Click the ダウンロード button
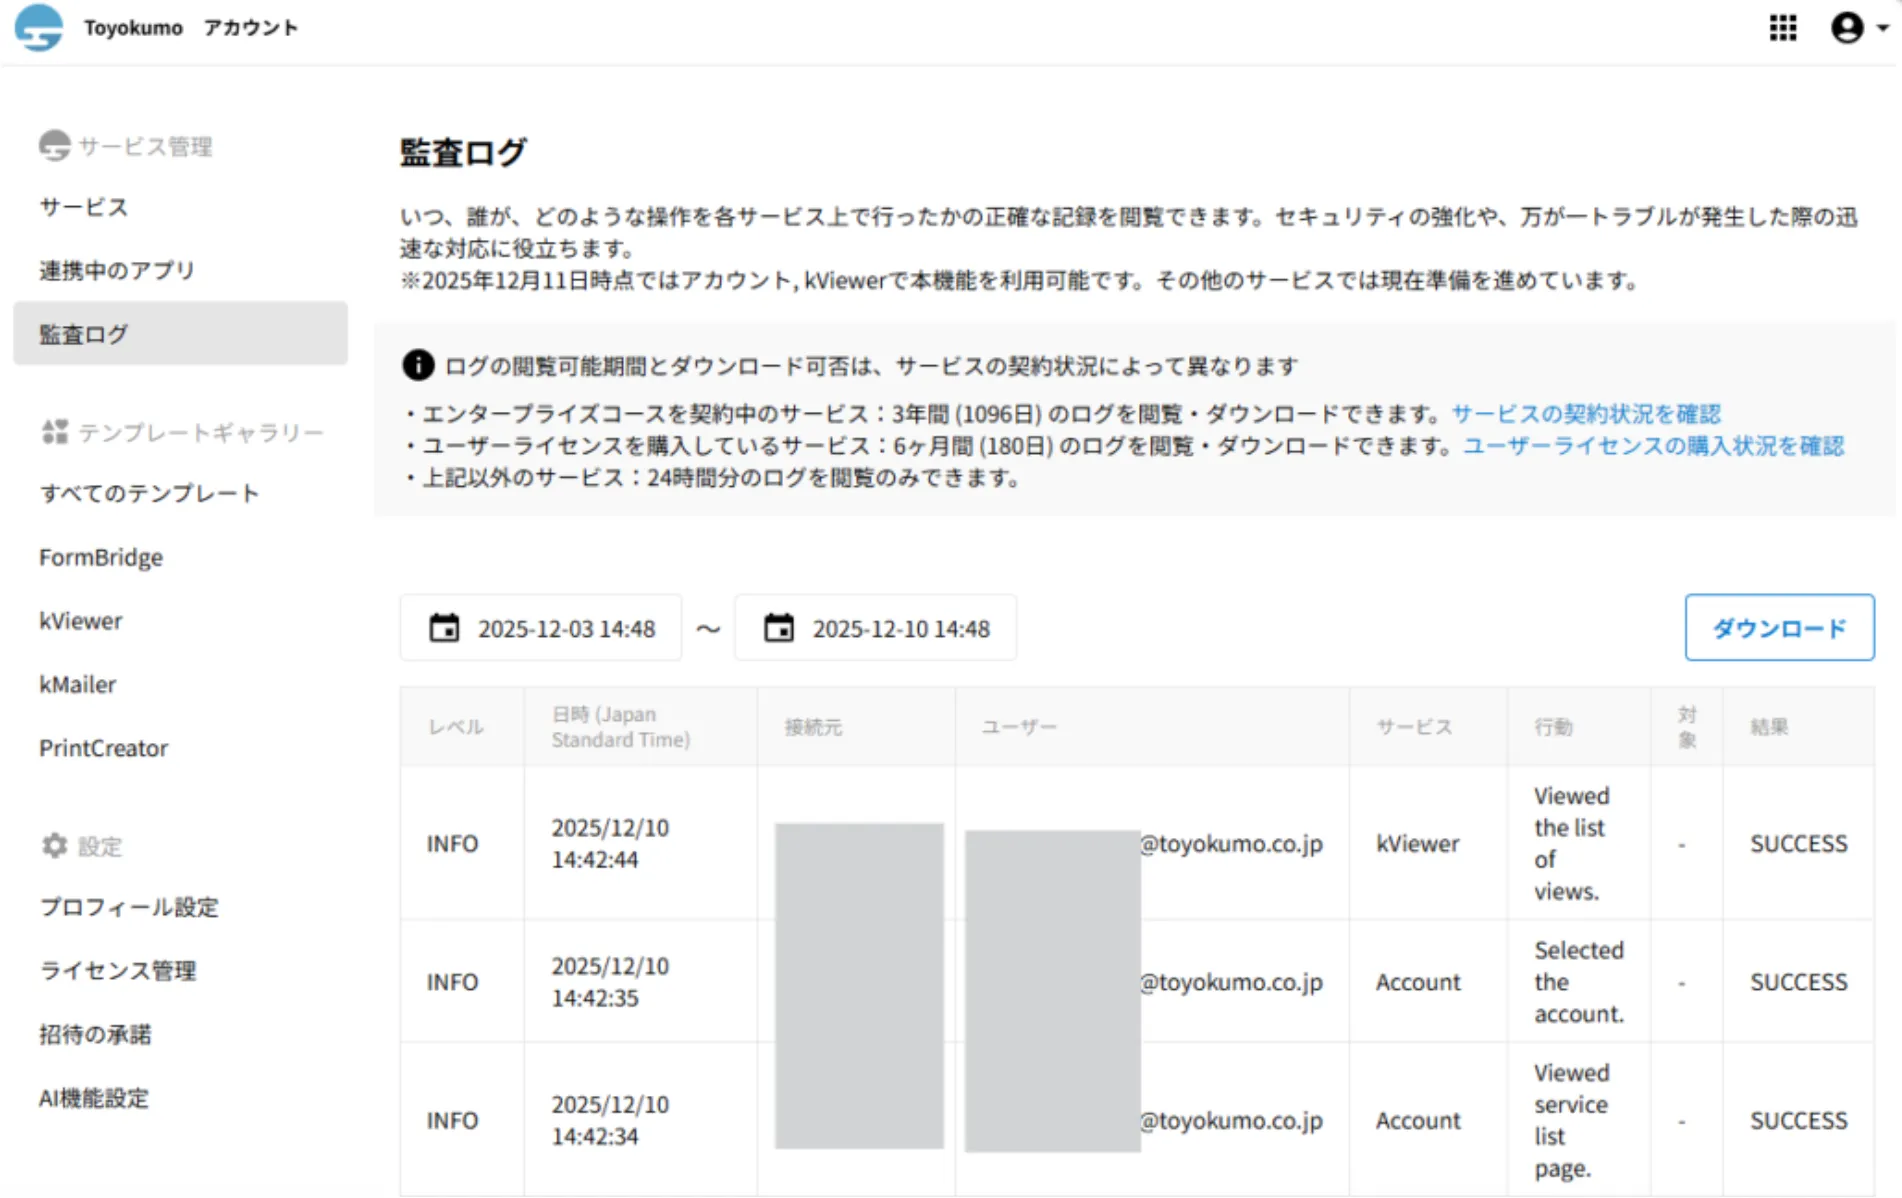Screen dimensions: 1902x1198 pos(1779,628)
